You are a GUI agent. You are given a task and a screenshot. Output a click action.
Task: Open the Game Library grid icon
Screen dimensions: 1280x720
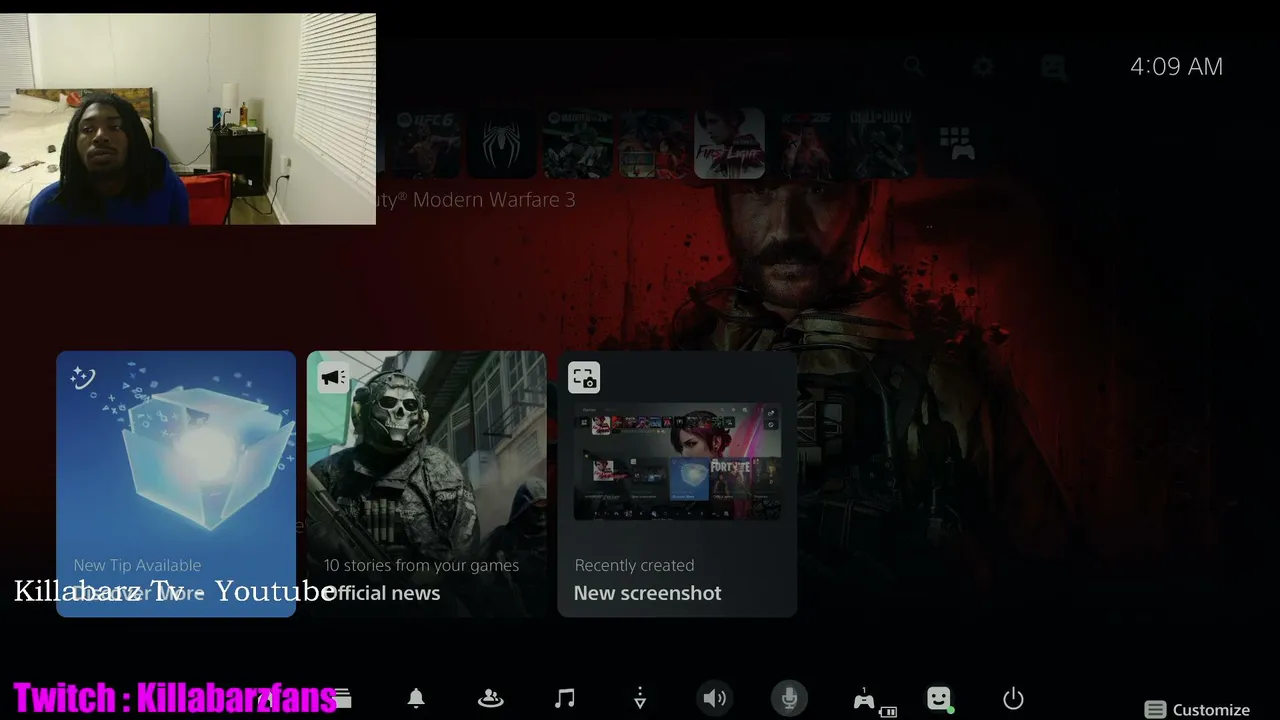[957, 143]
